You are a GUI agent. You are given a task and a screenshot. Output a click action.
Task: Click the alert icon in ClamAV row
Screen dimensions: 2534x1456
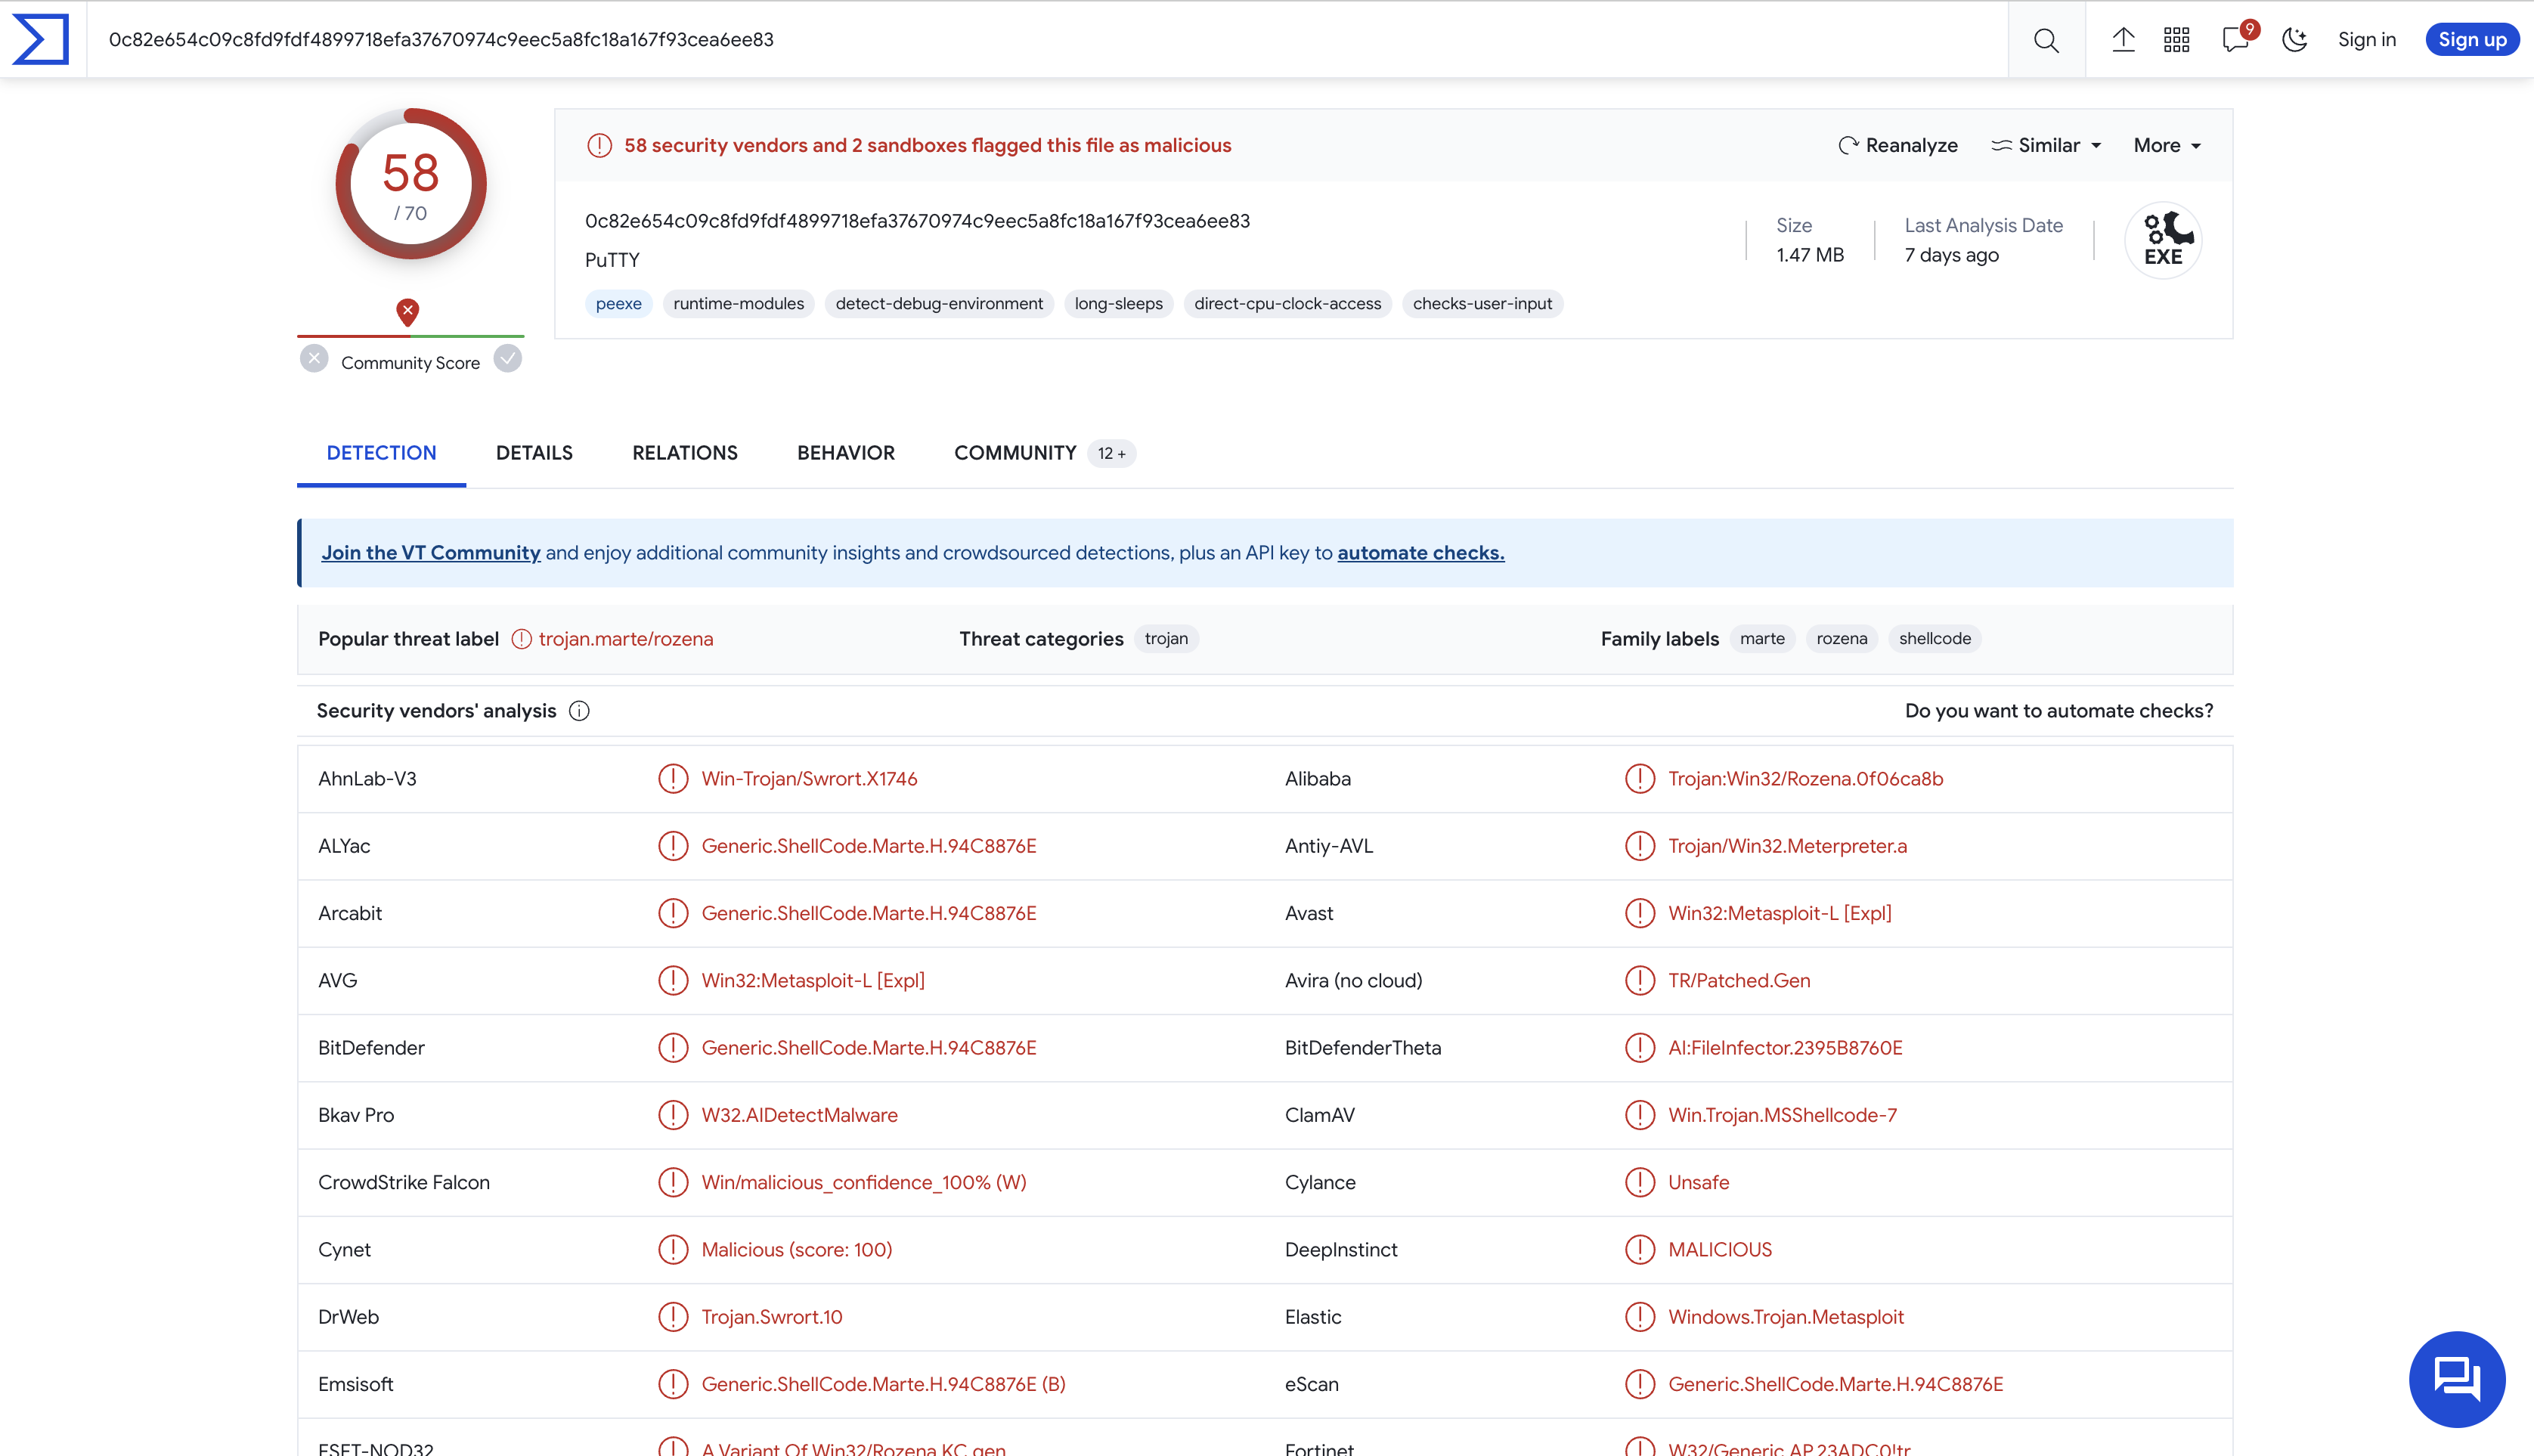pos(1640,1115)
